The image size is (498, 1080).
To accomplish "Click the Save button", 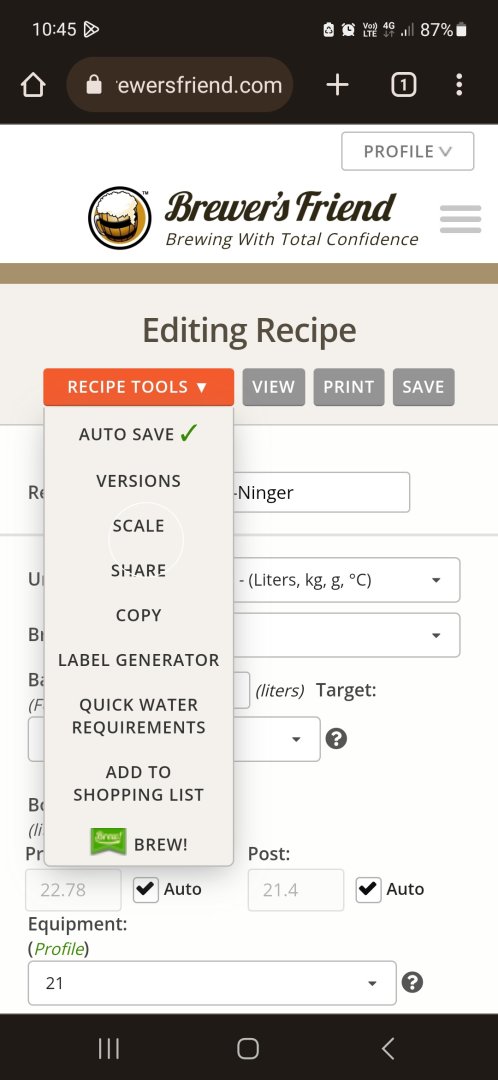I will (x=424, y=387).
